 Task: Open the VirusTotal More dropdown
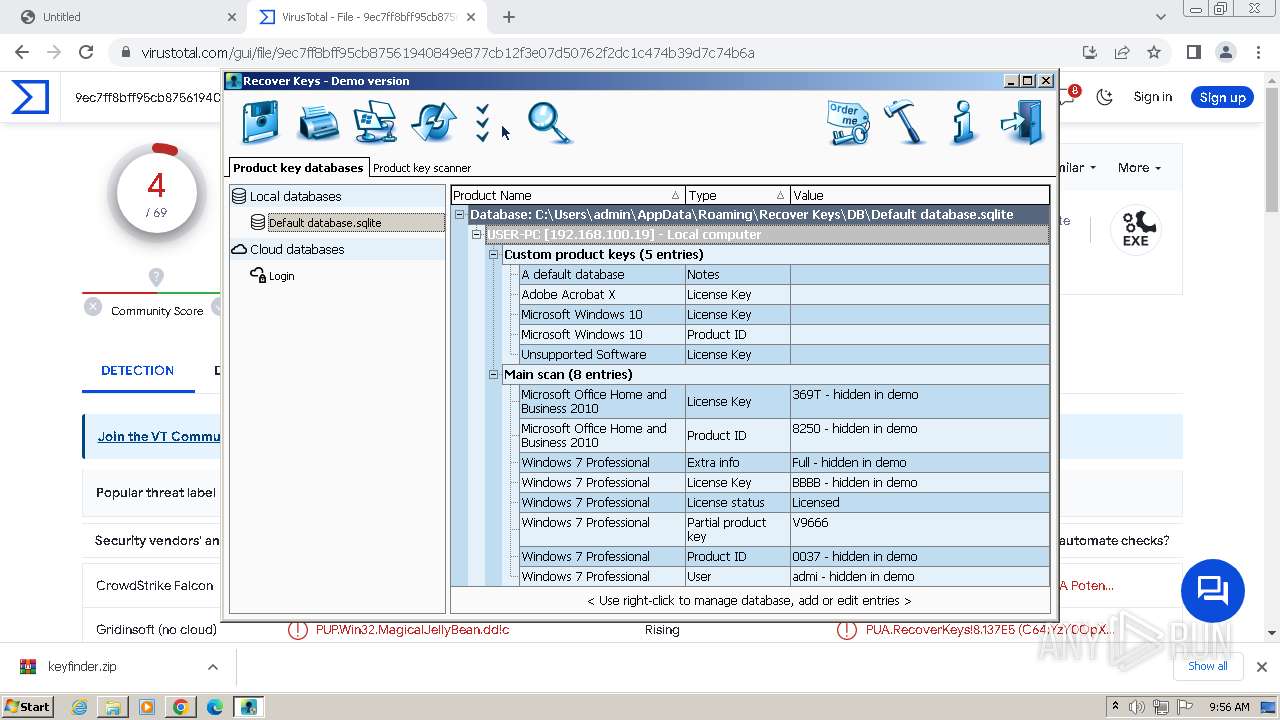pos(1139,167)
